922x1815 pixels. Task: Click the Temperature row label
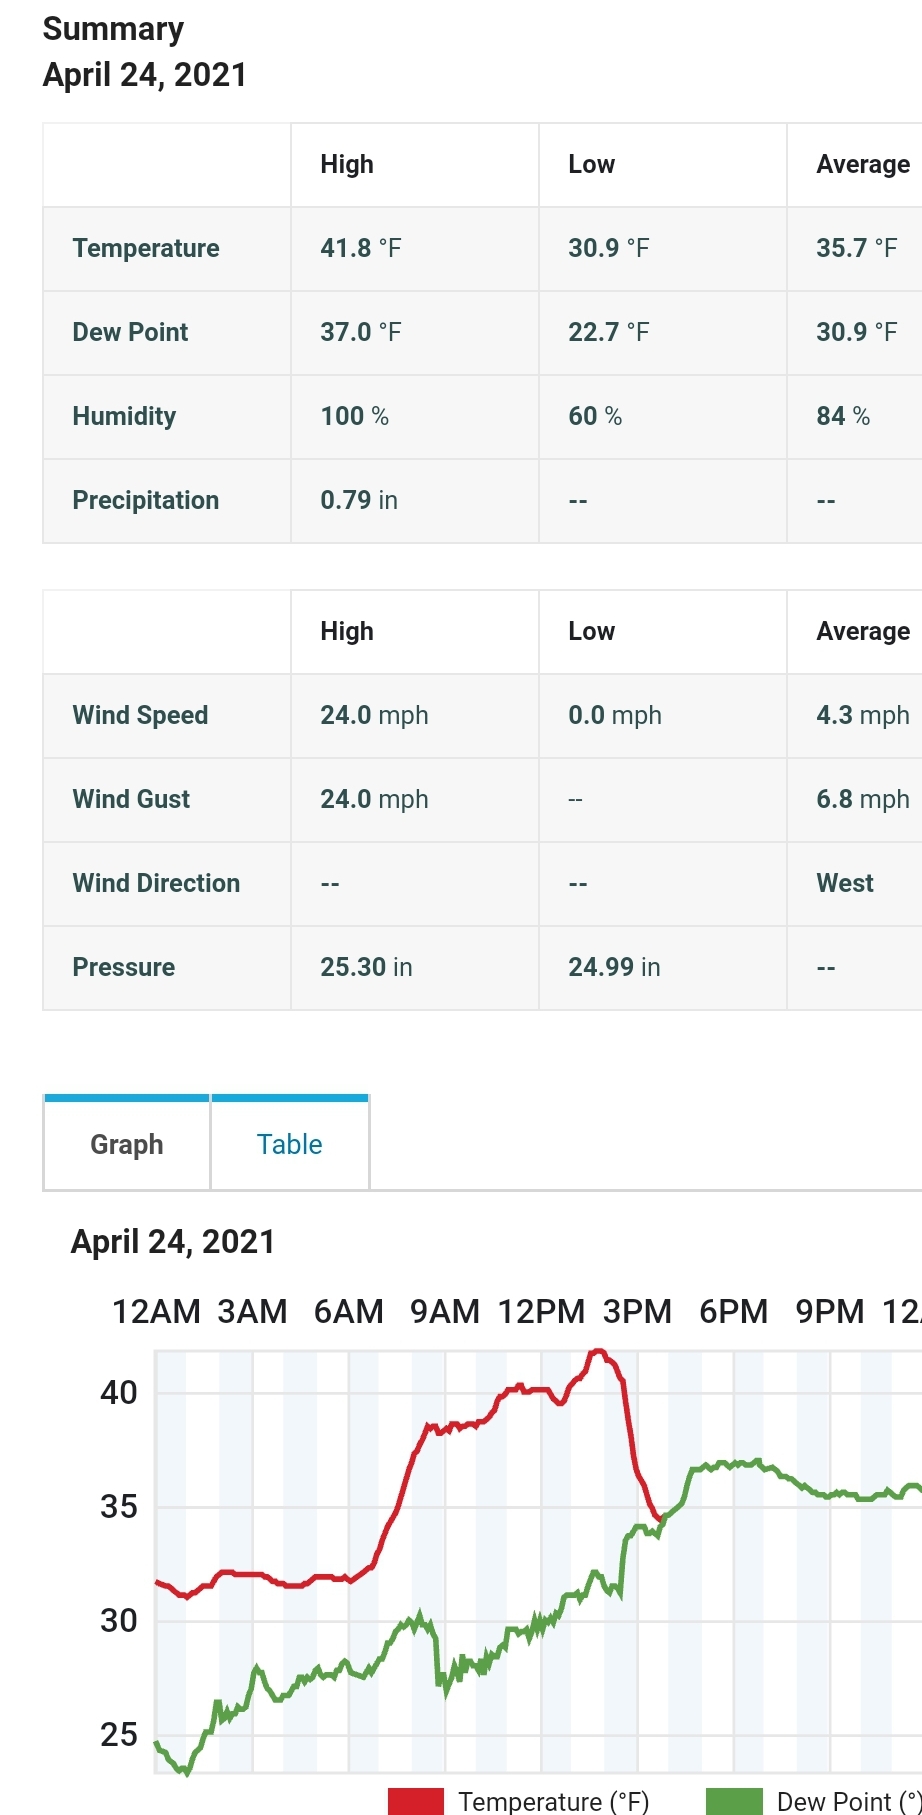pos(146,248)
